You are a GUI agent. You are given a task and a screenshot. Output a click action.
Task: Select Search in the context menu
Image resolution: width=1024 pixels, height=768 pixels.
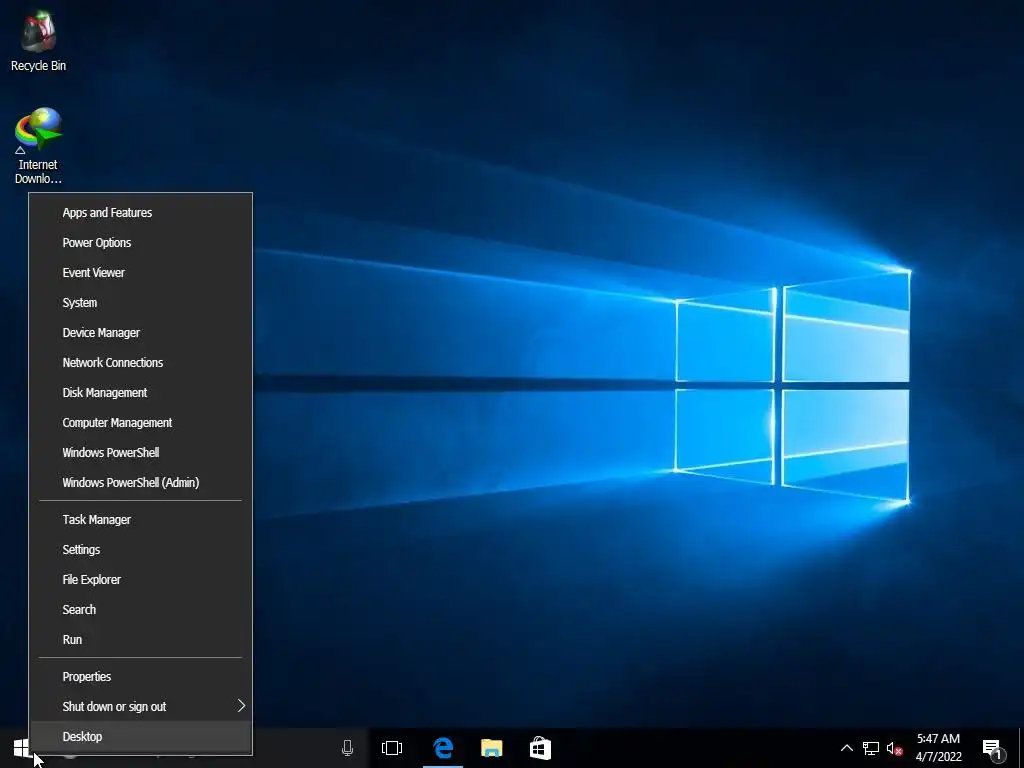click(140, 609)
